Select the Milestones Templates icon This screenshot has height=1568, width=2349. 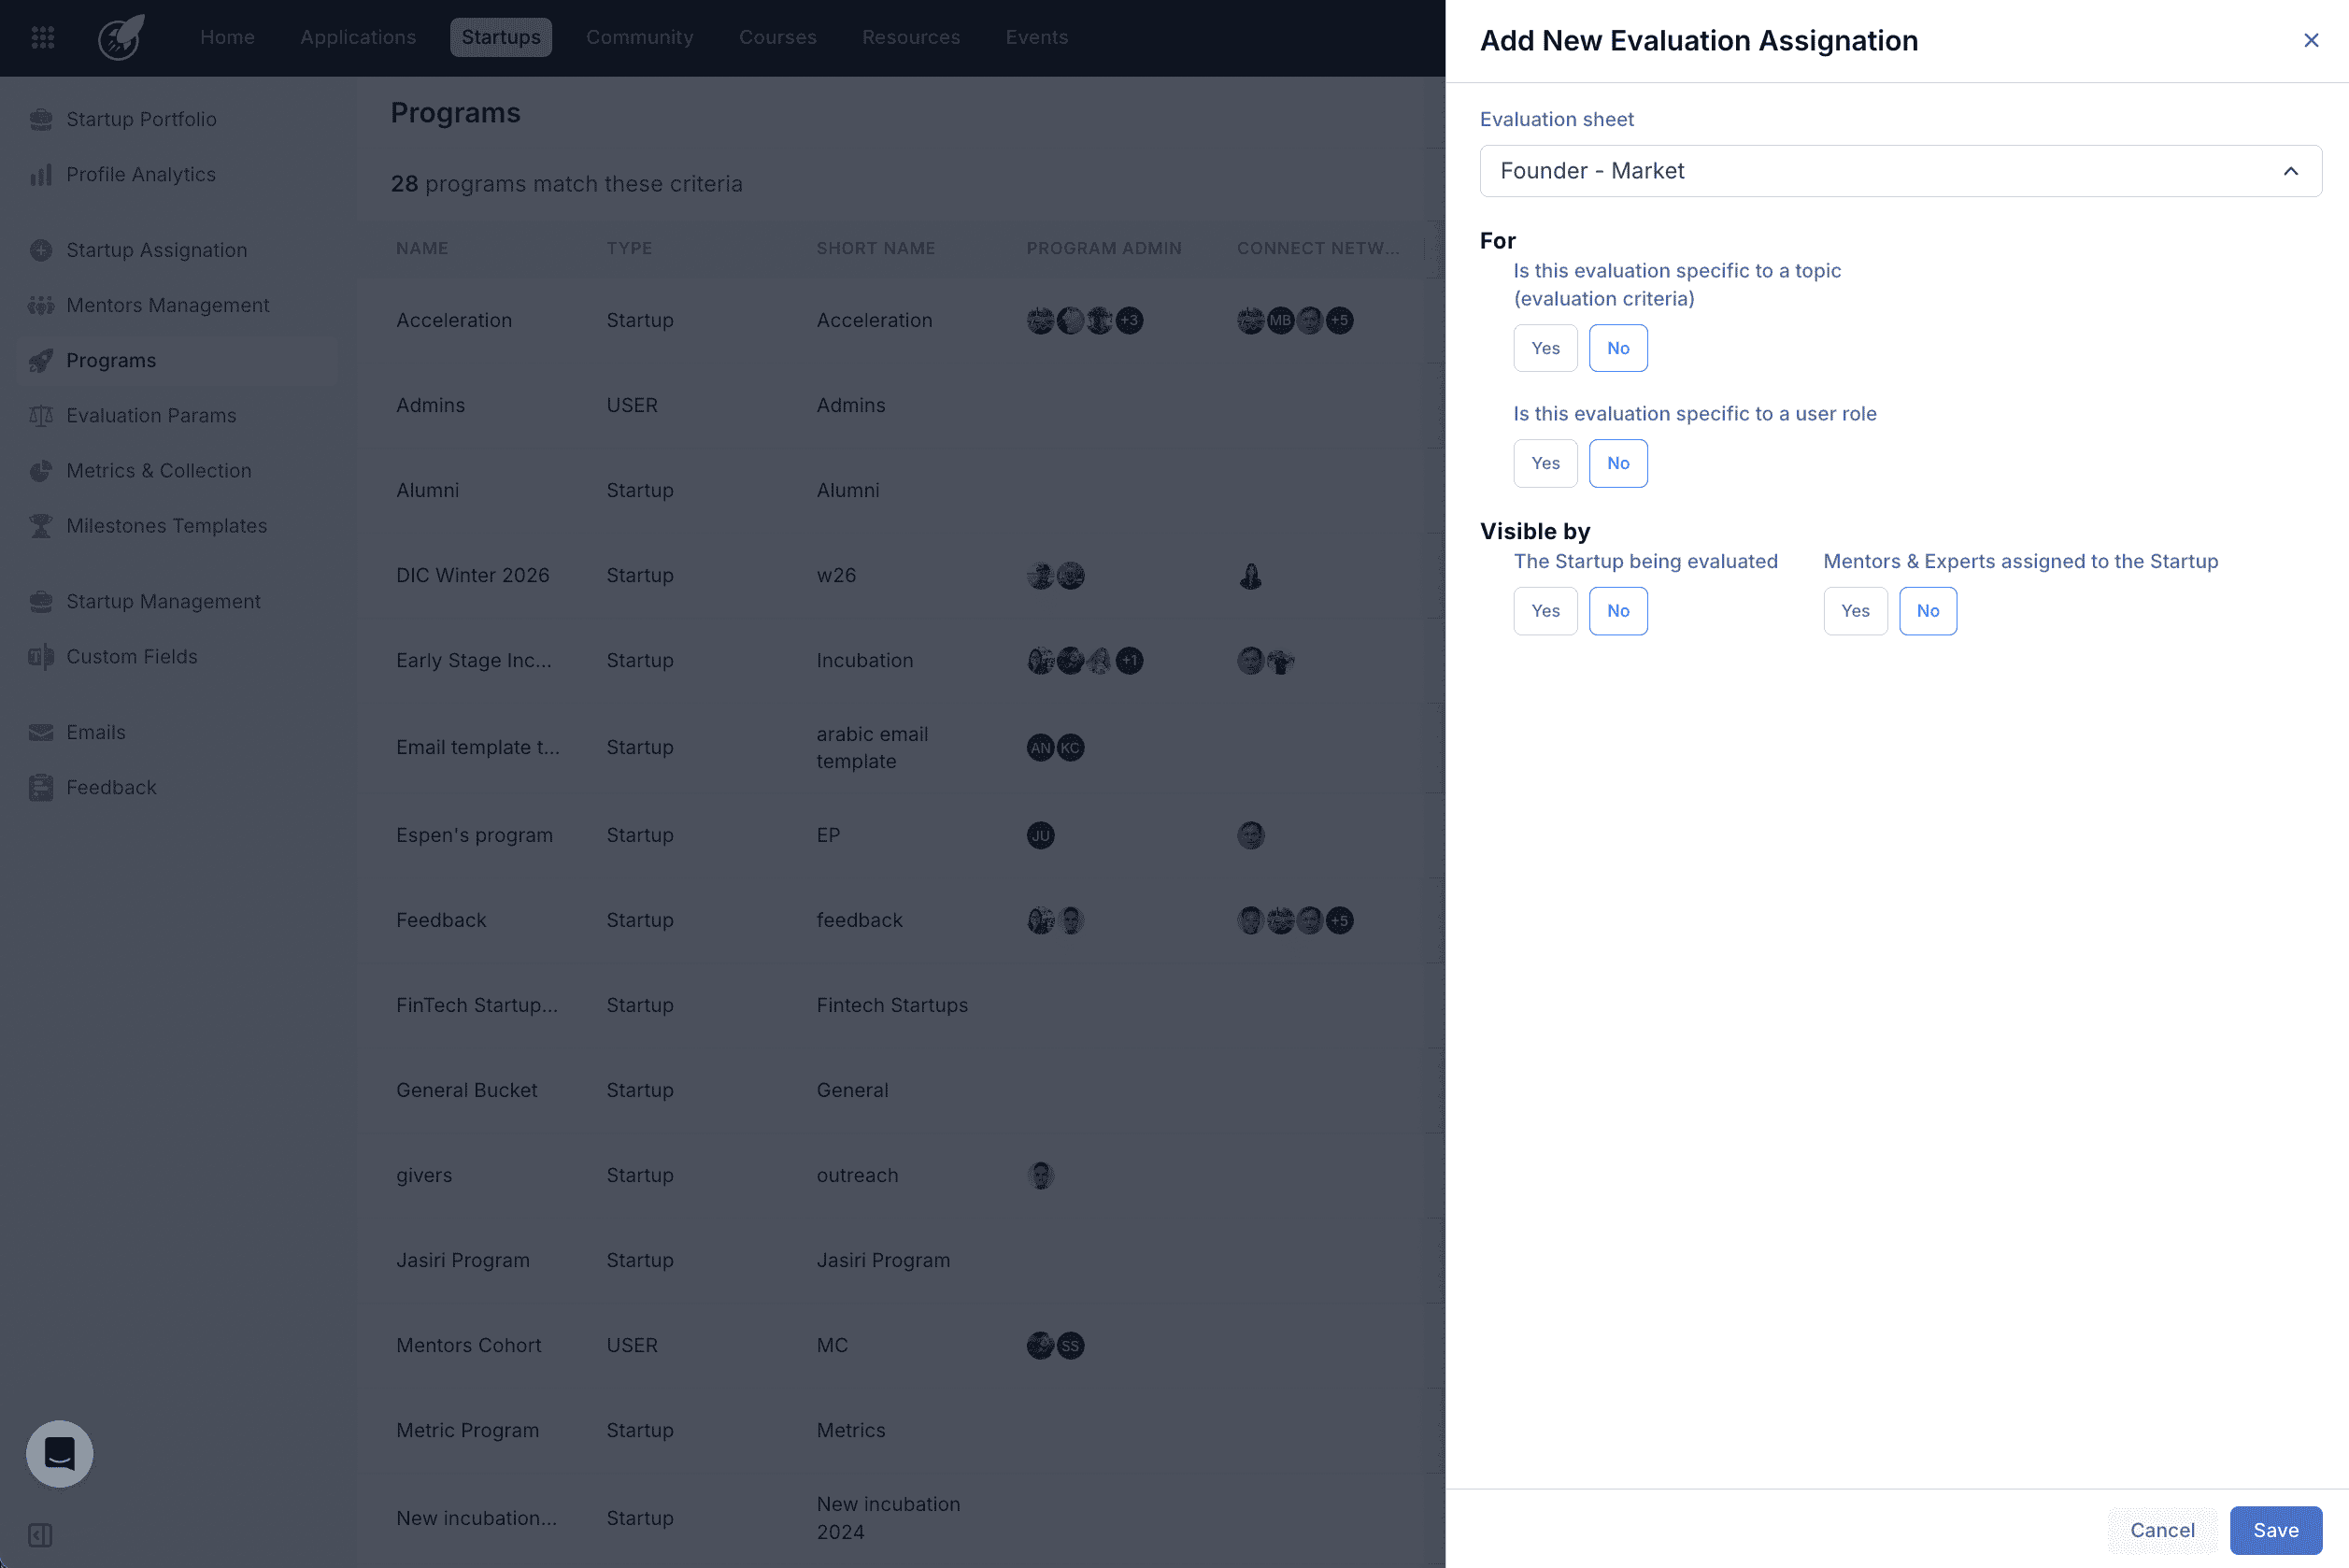tap(41, 525)
